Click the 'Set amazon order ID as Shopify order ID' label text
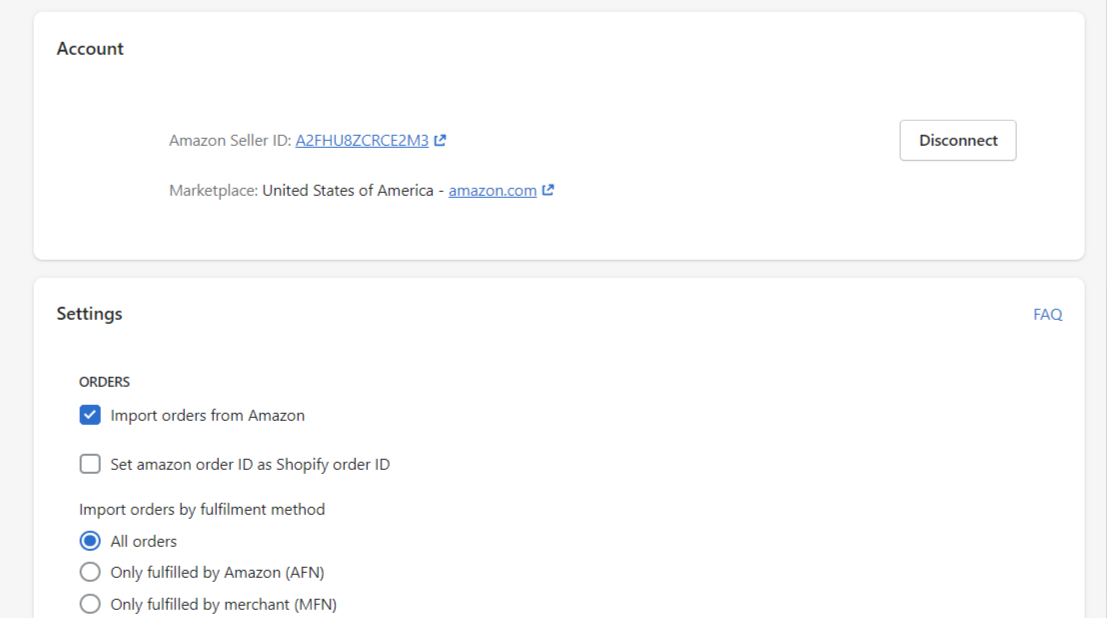Viewport: 1107px width, 618px height. point(250,464)
